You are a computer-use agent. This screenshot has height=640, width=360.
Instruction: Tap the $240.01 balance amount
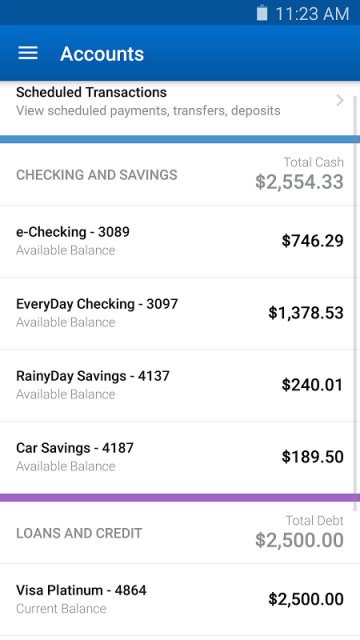tap(312, 385)
